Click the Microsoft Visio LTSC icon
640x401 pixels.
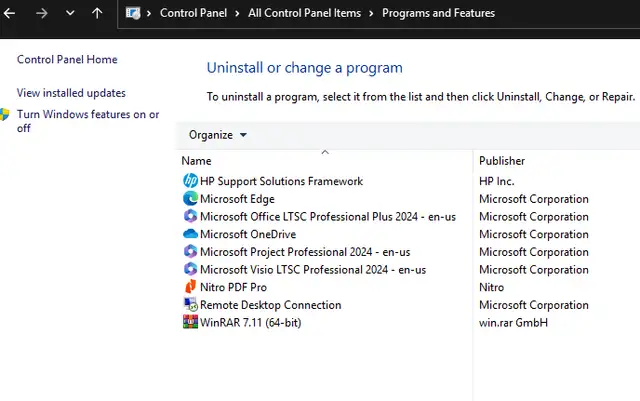pyautogui.click(x=190, y=270)
